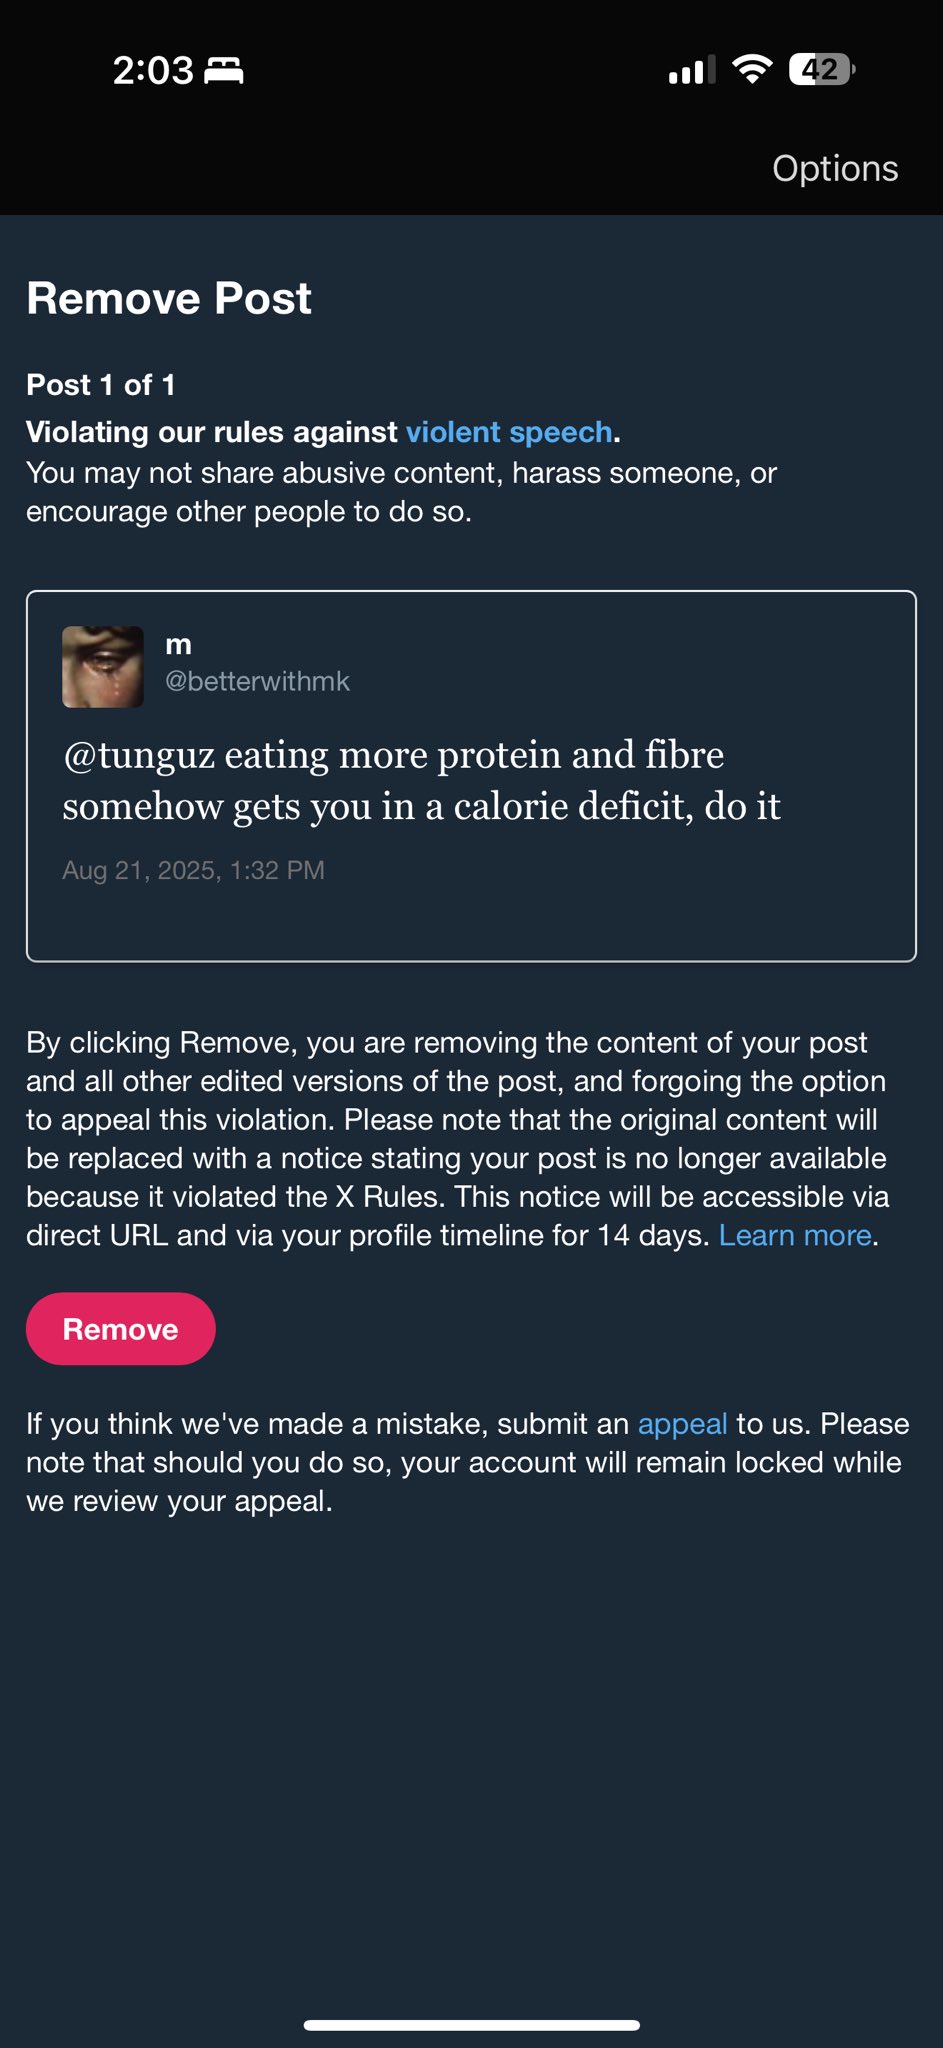The image size is (943, 2048).
Task: Tap the @tunguz mention in the post
Action: point(139,755)
